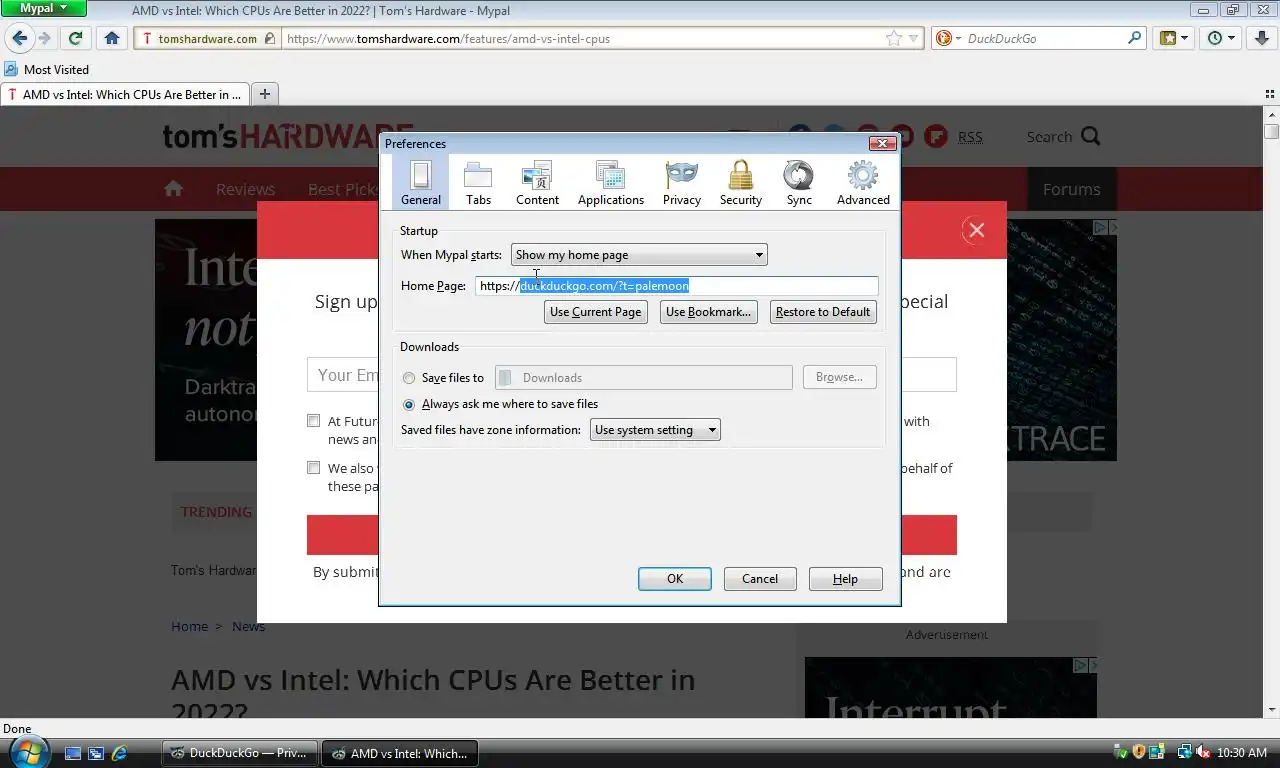The height and width of the screenshot is (768, 1280).
Task: Open the URL bar history dropdown arrow
Action: coord(913,39)
